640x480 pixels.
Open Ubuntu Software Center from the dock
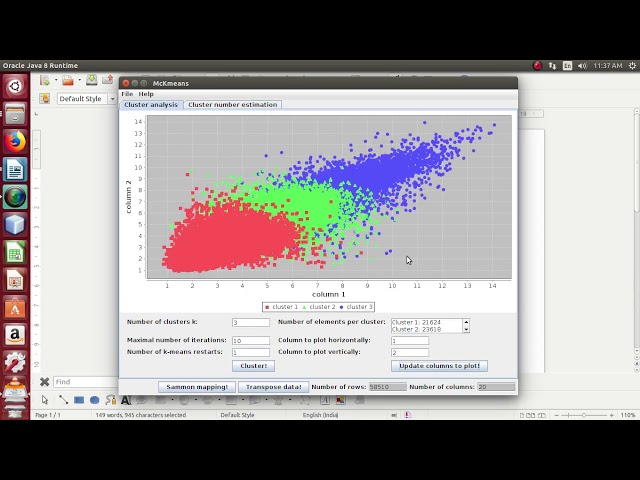pyautogui.click(x=15, y=308)
